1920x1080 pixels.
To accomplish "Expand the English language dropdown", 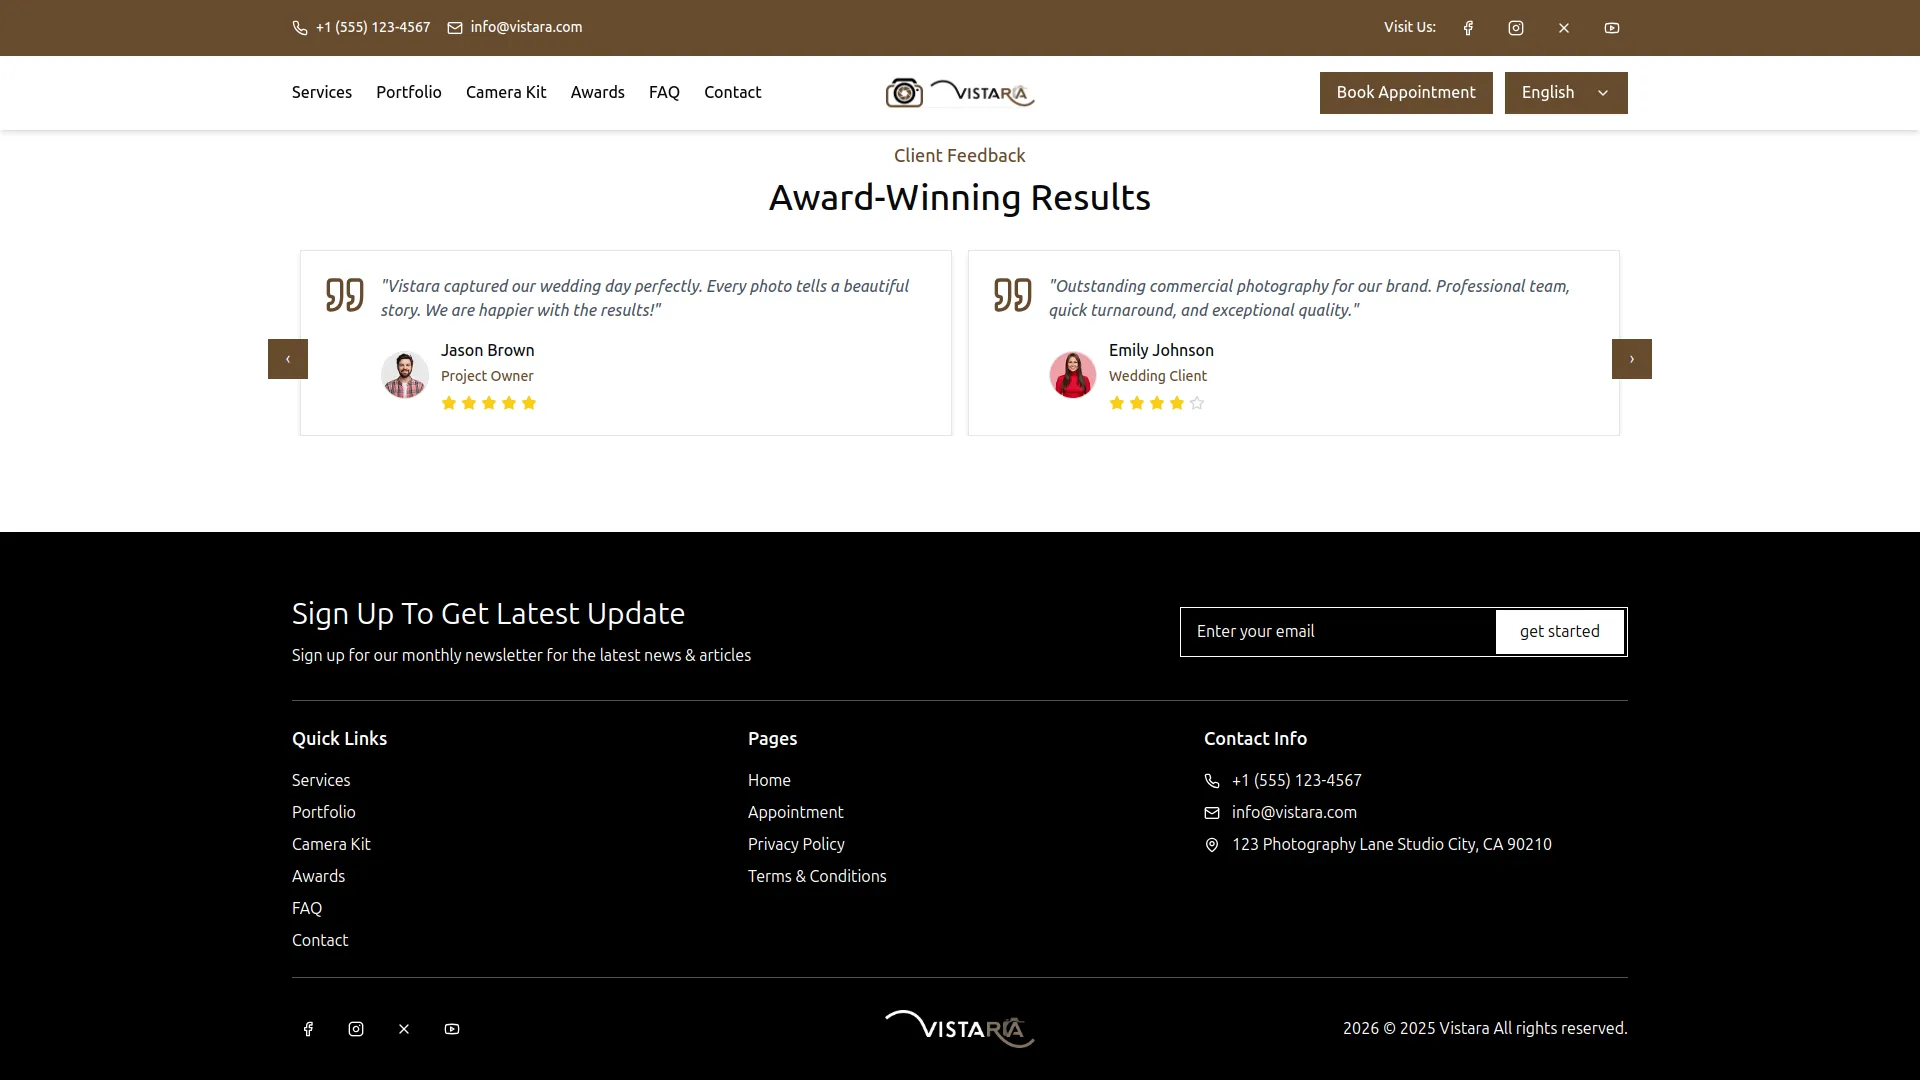I will (x=1565, y=93).
